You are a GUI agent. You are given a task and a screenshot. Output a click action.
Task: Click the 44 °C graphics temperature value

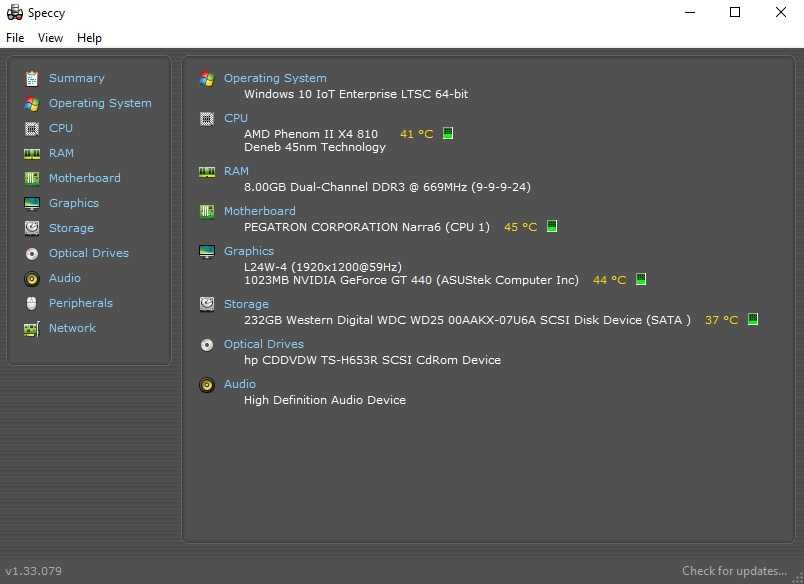[x=609, y=280]
